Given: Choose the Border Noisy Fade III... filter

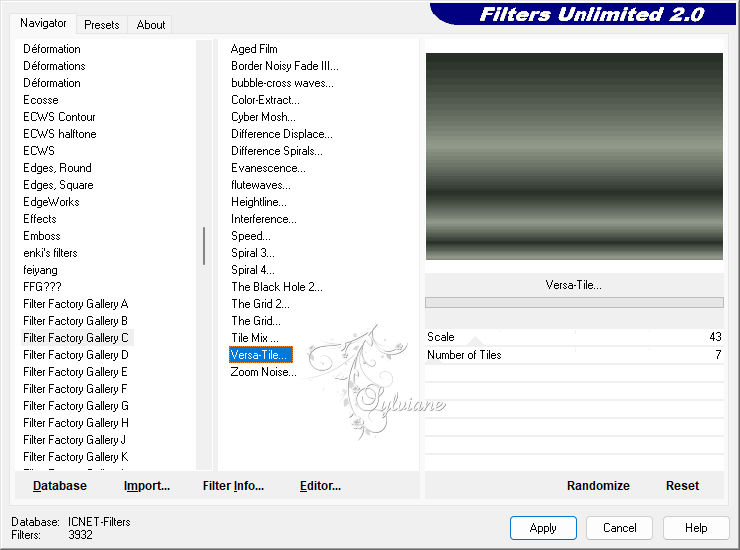Looking at the screenshot, I should 285,66.
